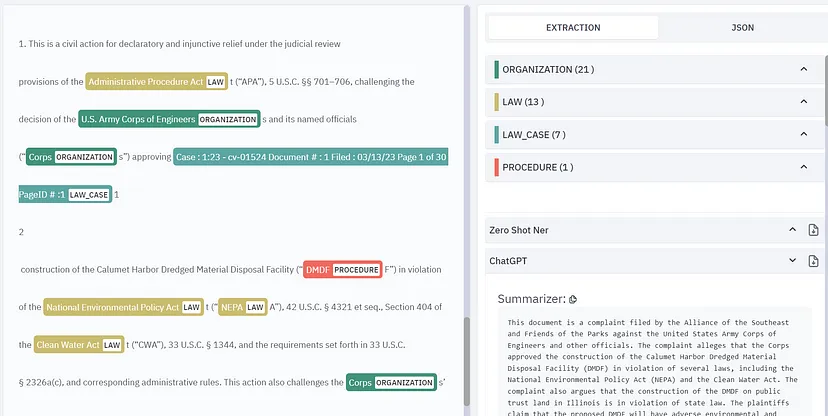This screenshot has height=416, width=828.
Task: Click the green ORGANIZATION color bar
Action: 496,70
